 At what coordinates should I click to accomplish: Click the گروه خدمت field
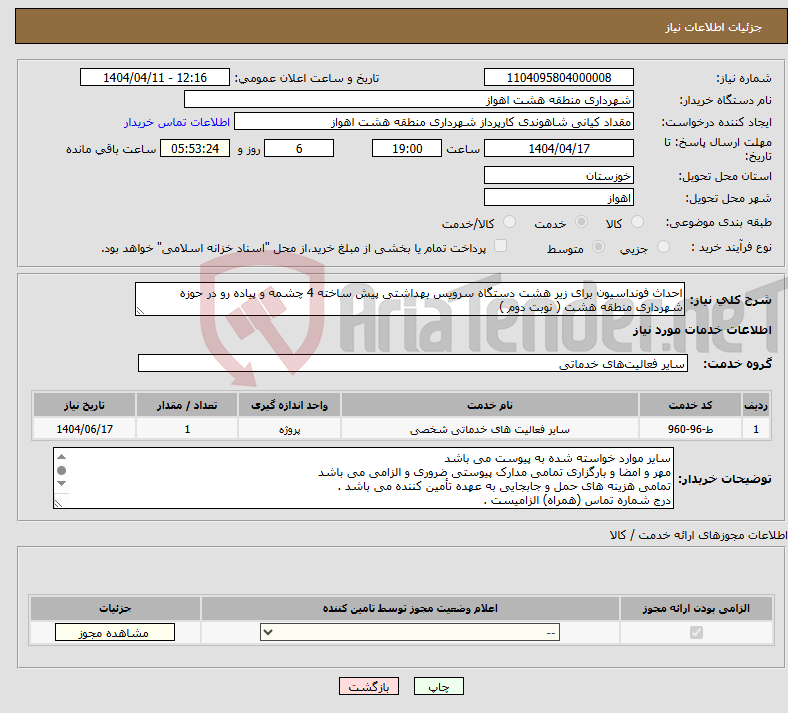(413, 363)
